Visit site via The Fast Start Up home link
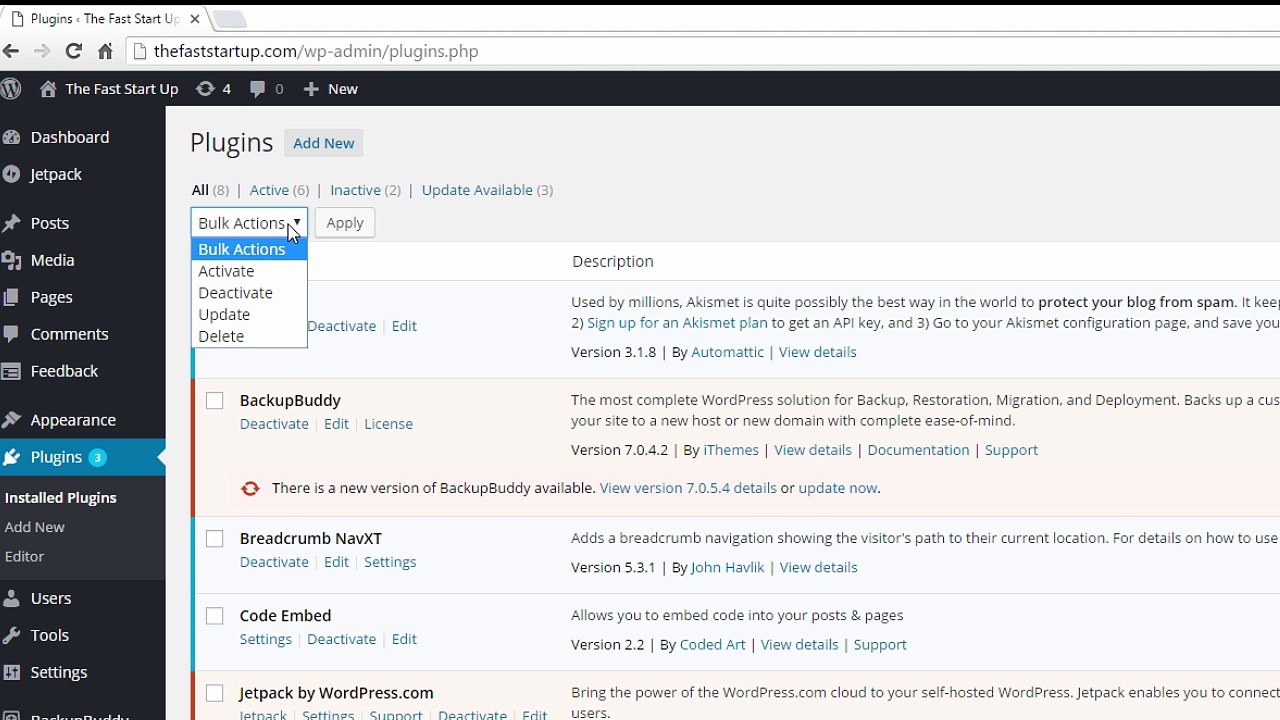This screenshot has width=1280, height=720. [109, 89]
